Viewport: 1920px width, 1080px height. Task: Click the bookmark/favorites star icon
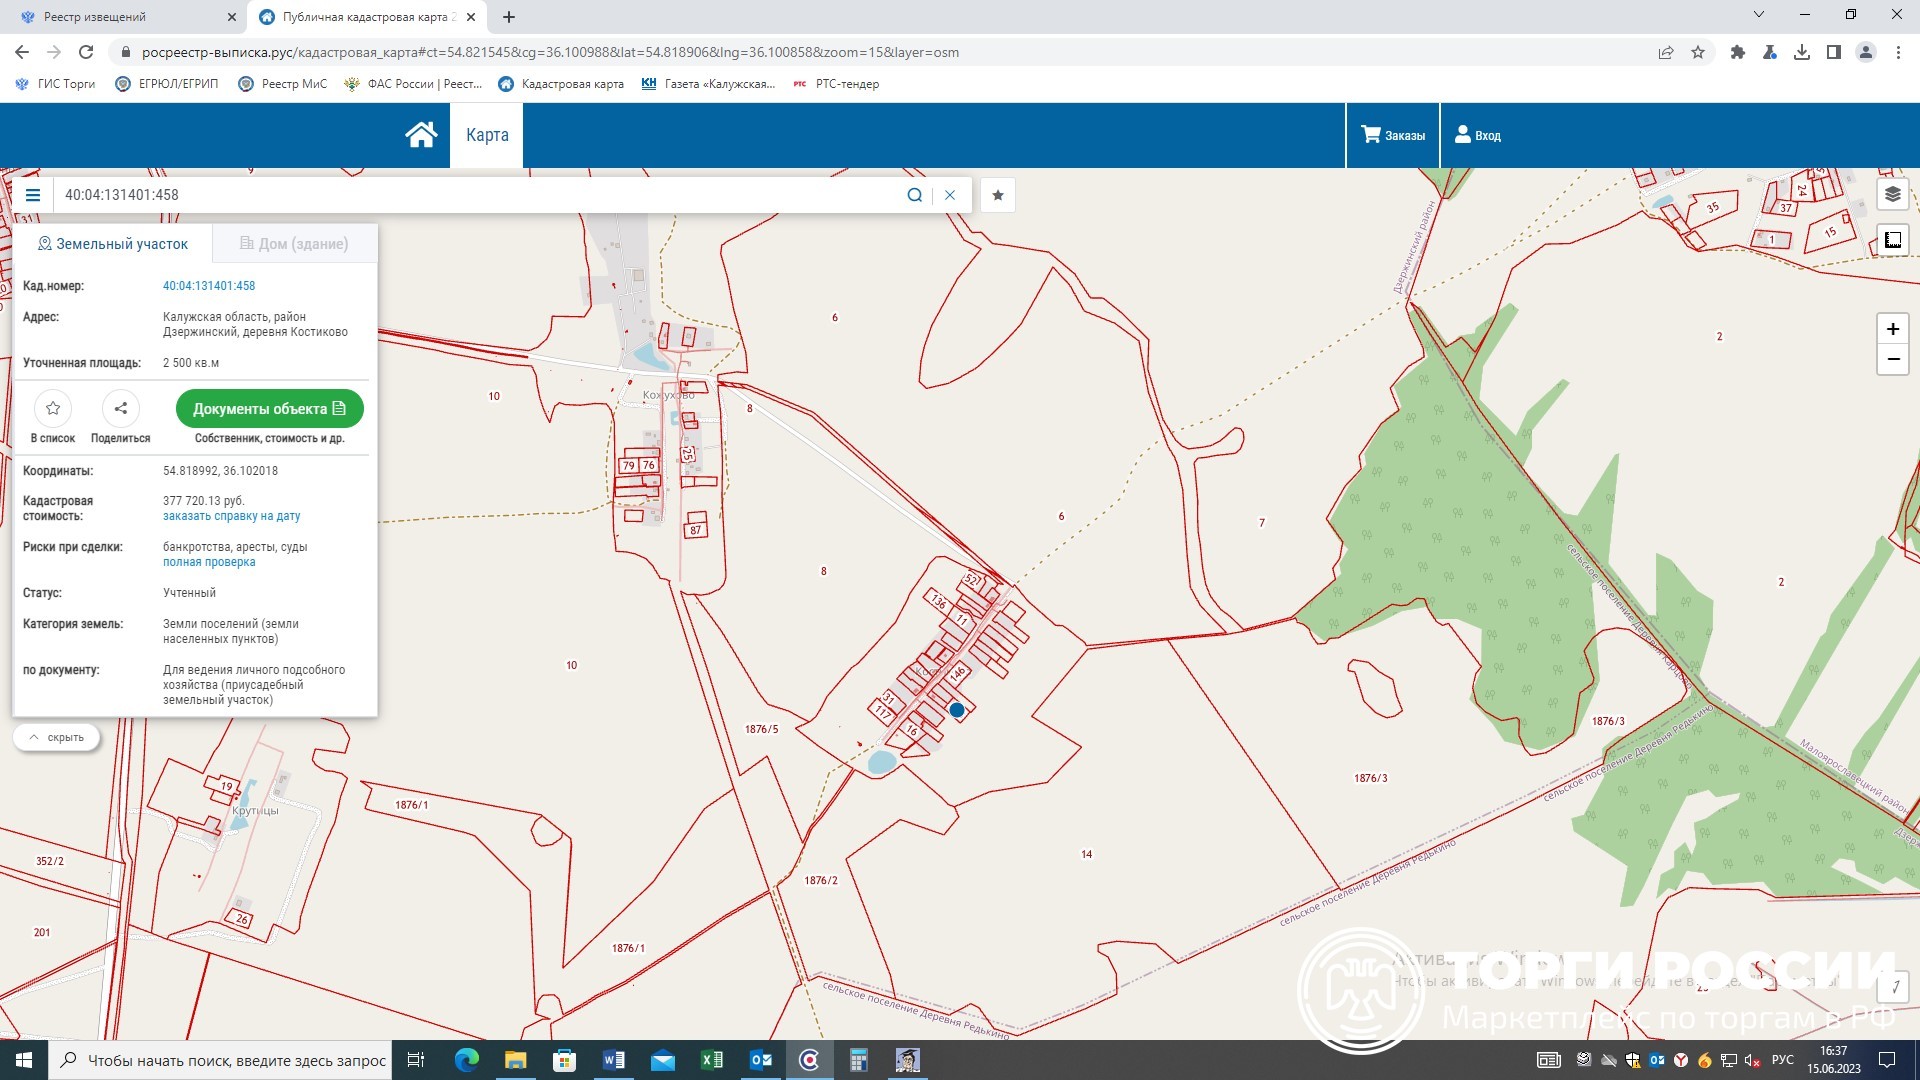tap(997, 195)
